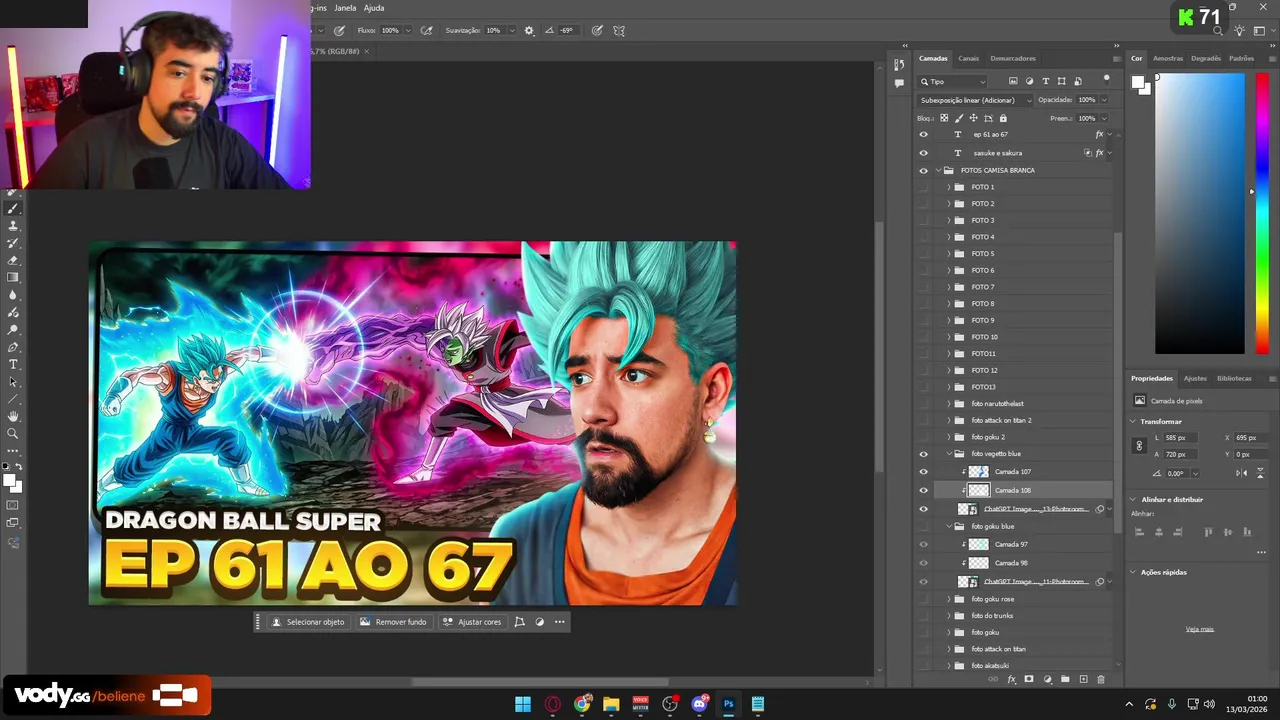Toggle the layer filter on/off switch
This screenshot has height=720, width=1280.
tap(1106, 79)
